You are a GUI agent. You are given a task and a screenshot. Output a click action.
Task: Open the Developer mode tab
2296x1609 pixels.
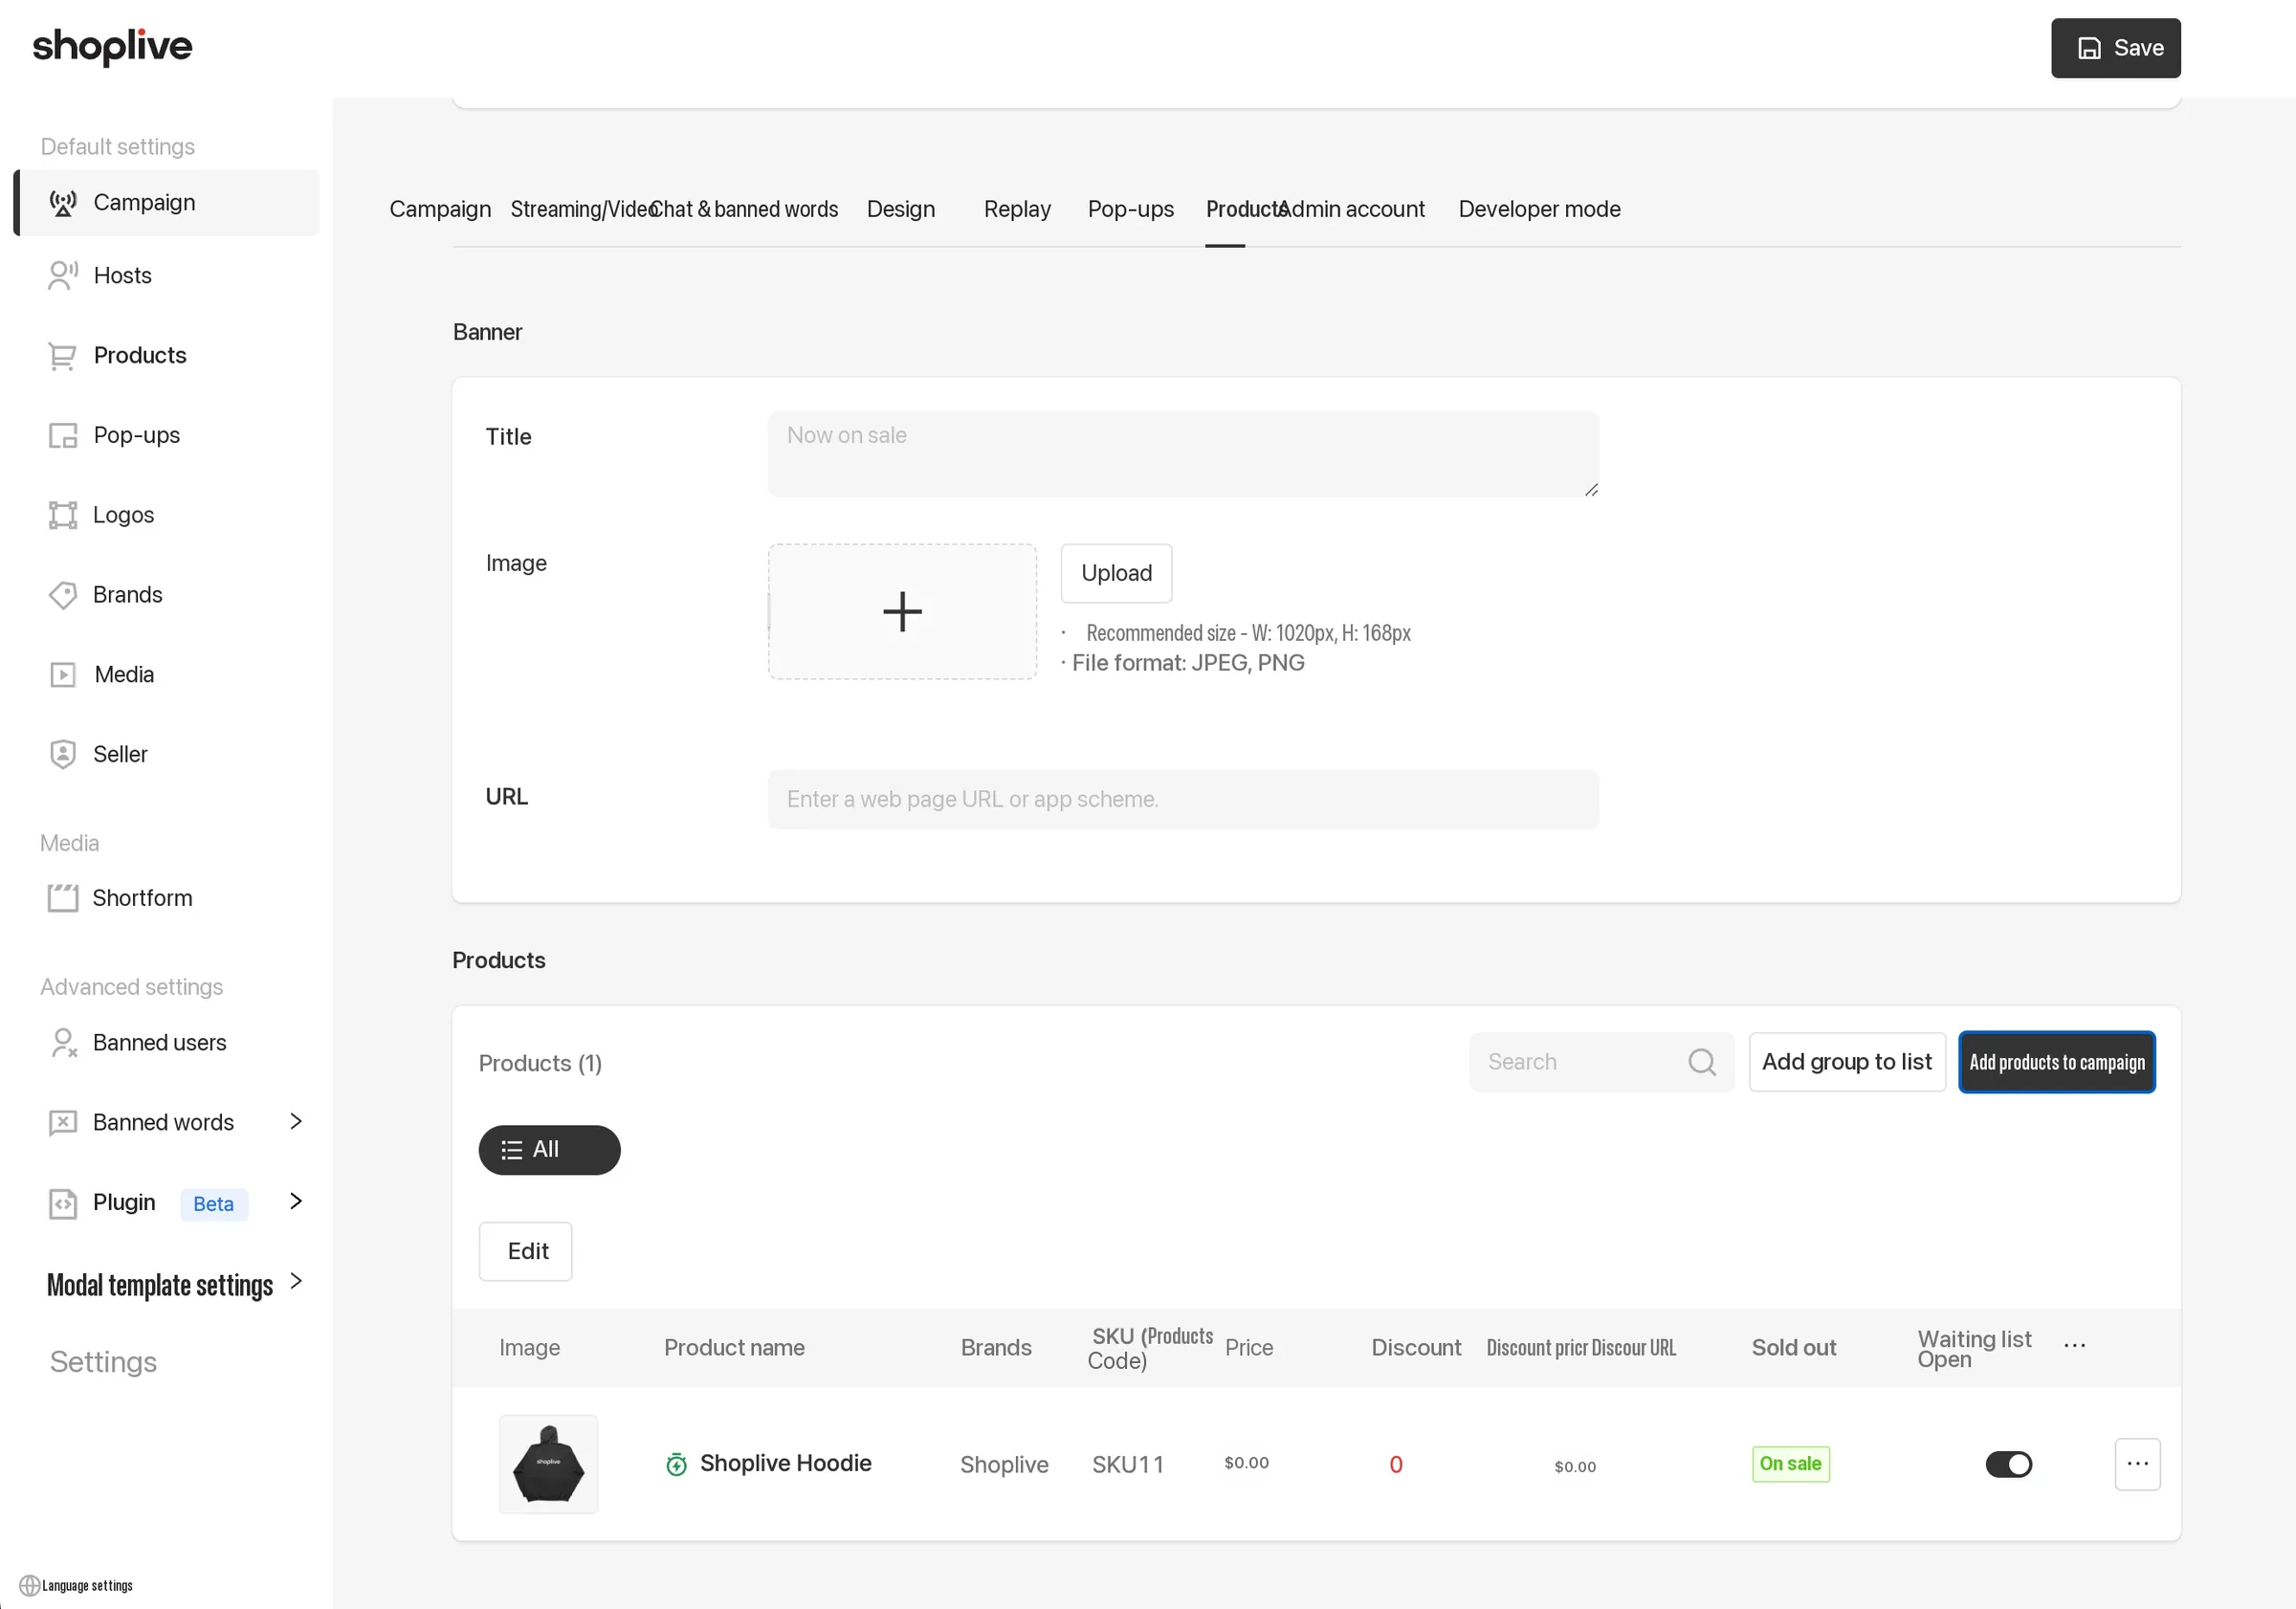coord(1539,209)
